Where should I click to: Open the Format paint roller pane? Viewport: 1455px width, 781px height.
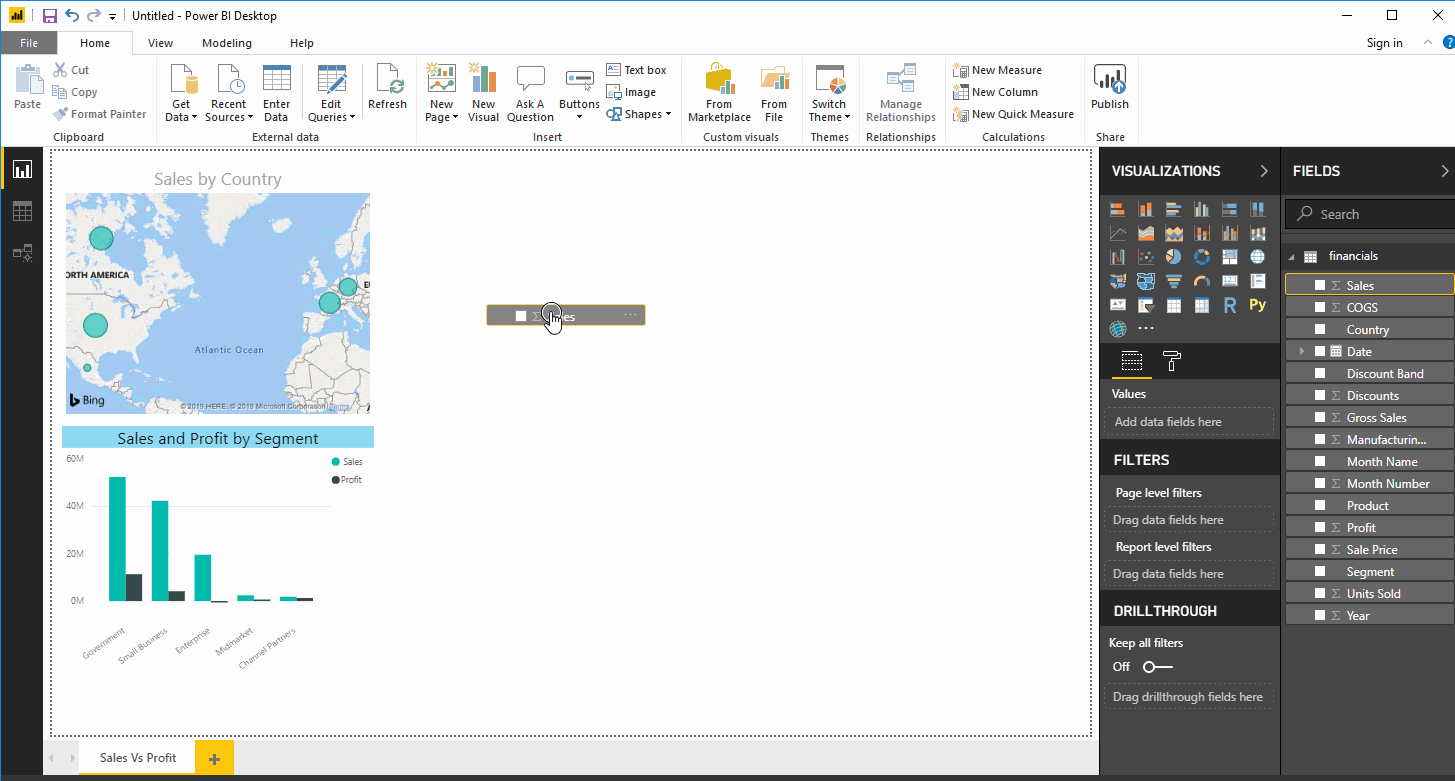tap(1172, 362)
